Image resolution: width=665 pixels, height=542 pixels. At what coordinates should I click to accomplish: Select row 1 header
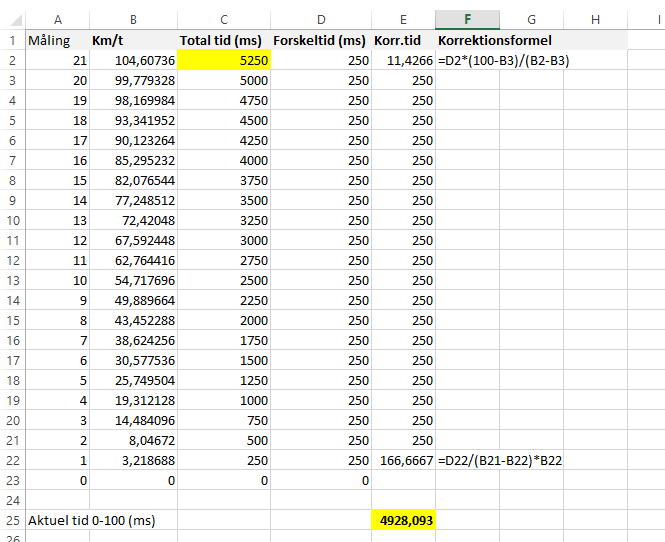pyautogui.click(x=13, y=40)
